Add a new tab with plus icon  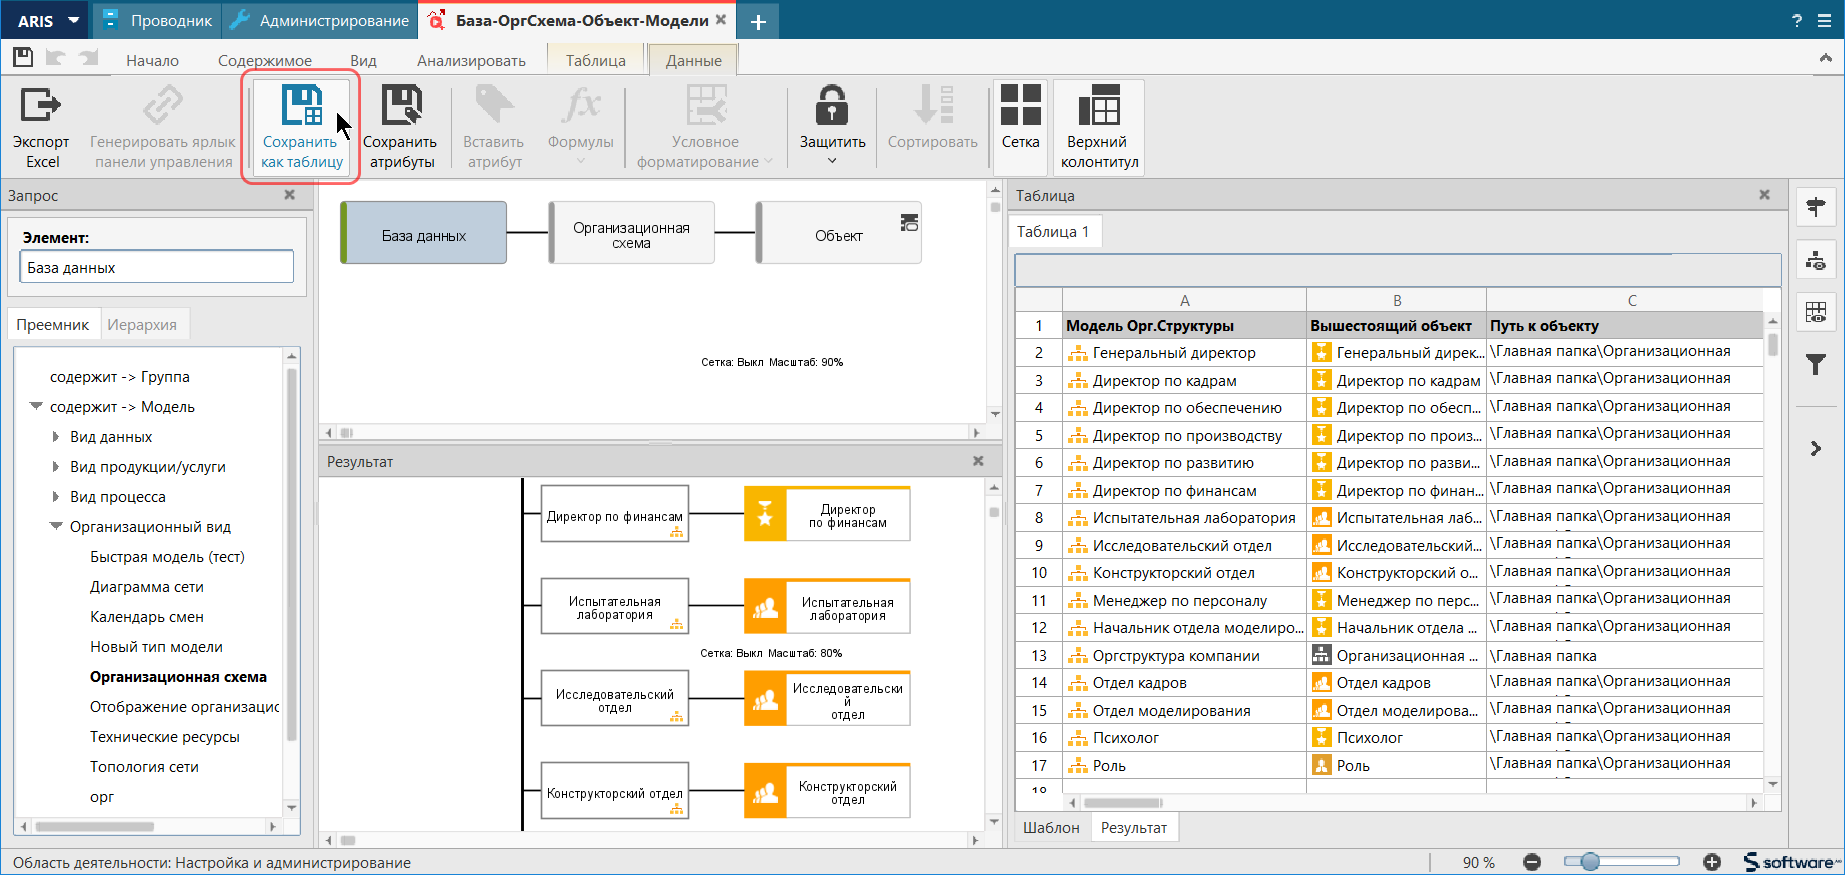(x=758, y=21)
